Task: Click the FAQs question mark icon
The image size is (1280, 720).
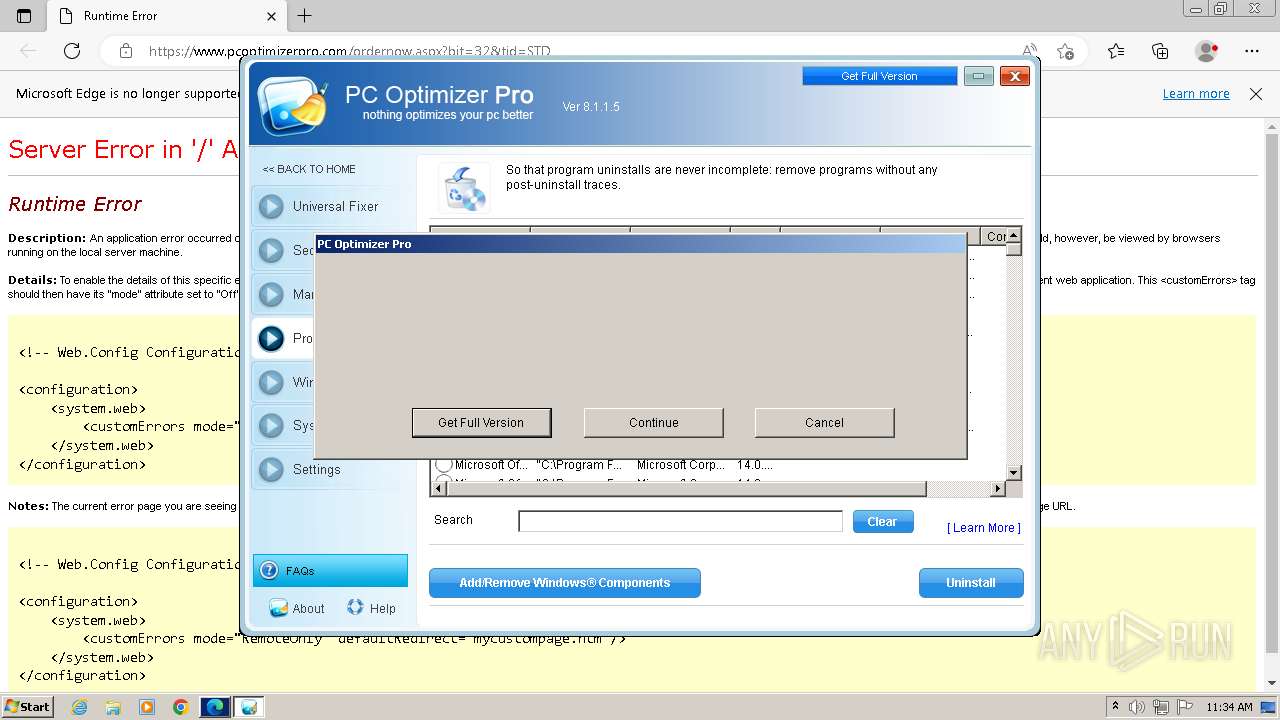Action: 268,571
